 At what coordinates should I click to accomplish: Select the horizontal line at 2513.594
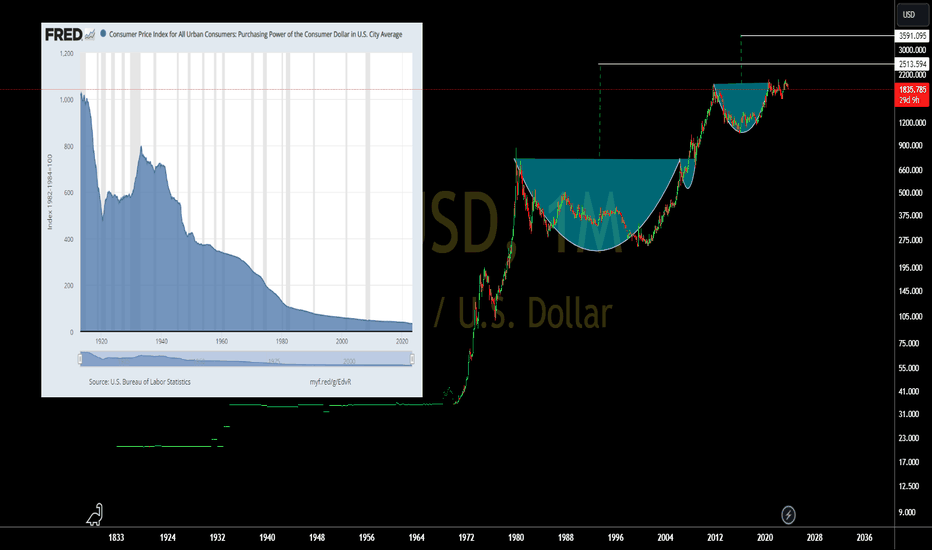pyautogui.click(x=746, y=64)
